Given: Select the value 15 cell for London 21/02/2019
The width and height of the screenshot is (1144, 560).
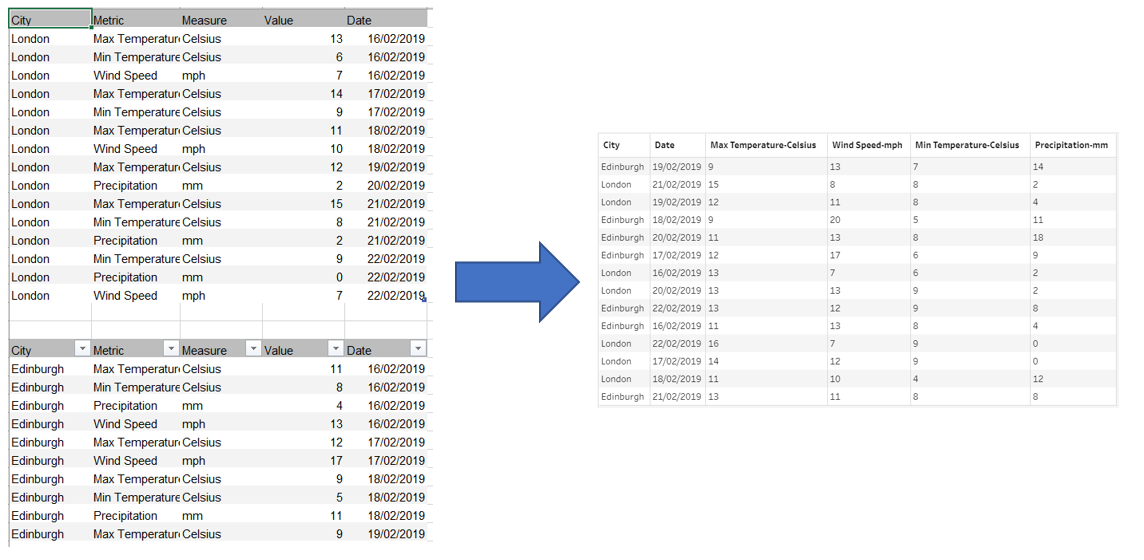Looking at the screenshot, I should point(766,184).
